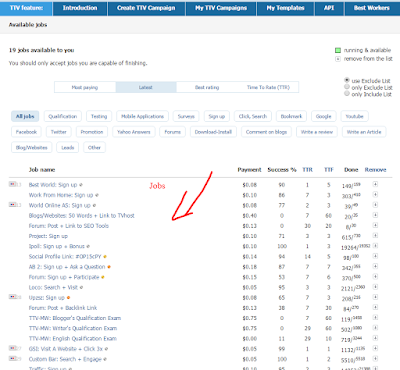Screen dimensions: 400x370
Task: Filter by Leads category
Action: pos(68,148)
